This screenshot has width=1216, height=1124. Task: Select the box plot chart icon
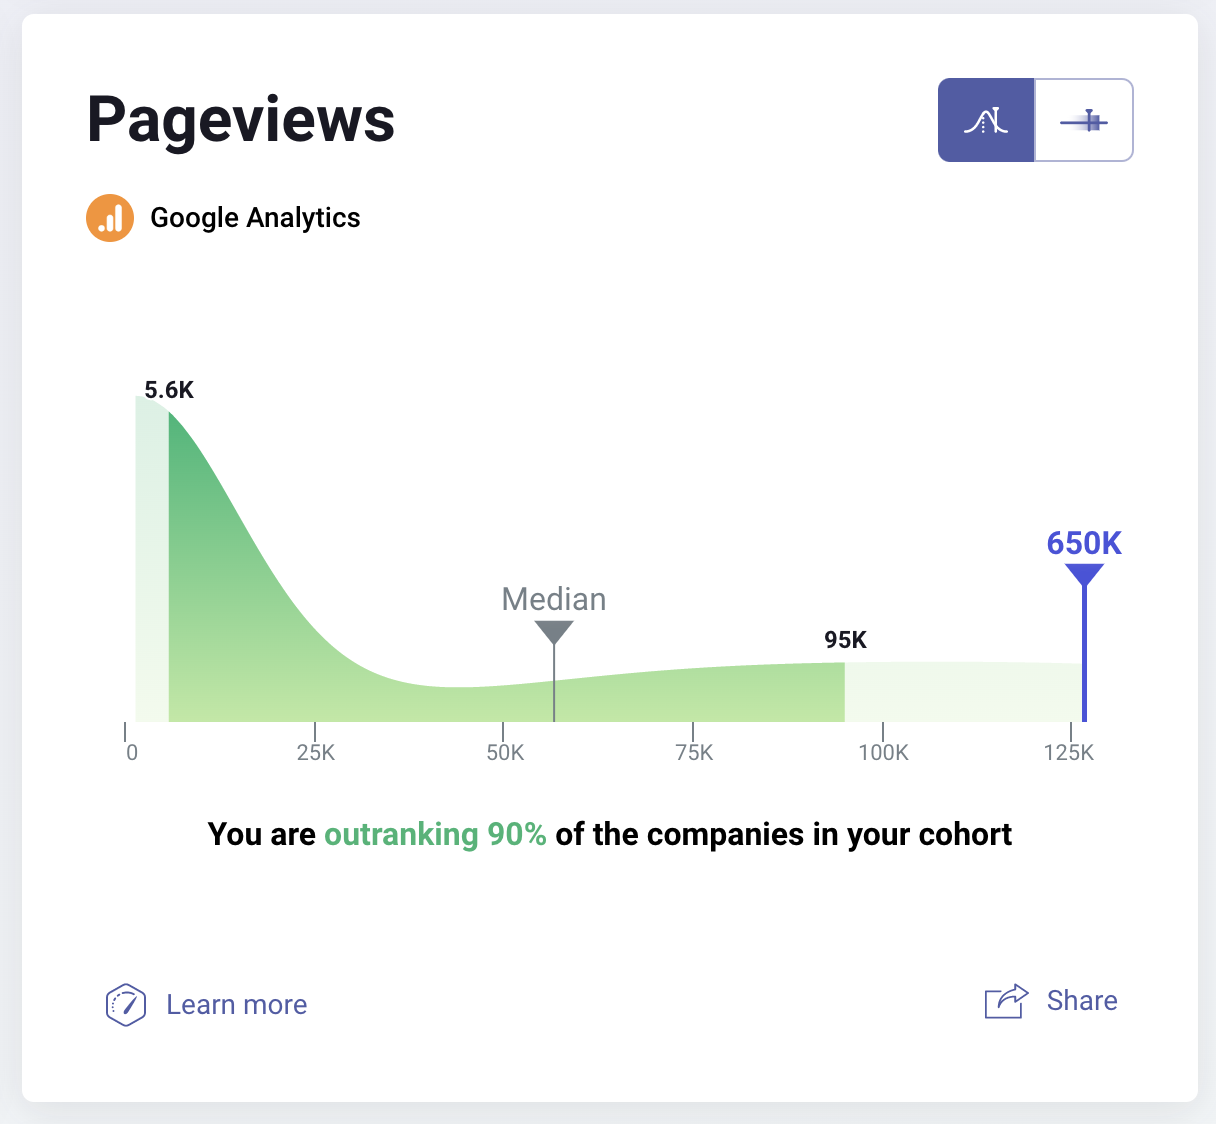coord(1084,120)
